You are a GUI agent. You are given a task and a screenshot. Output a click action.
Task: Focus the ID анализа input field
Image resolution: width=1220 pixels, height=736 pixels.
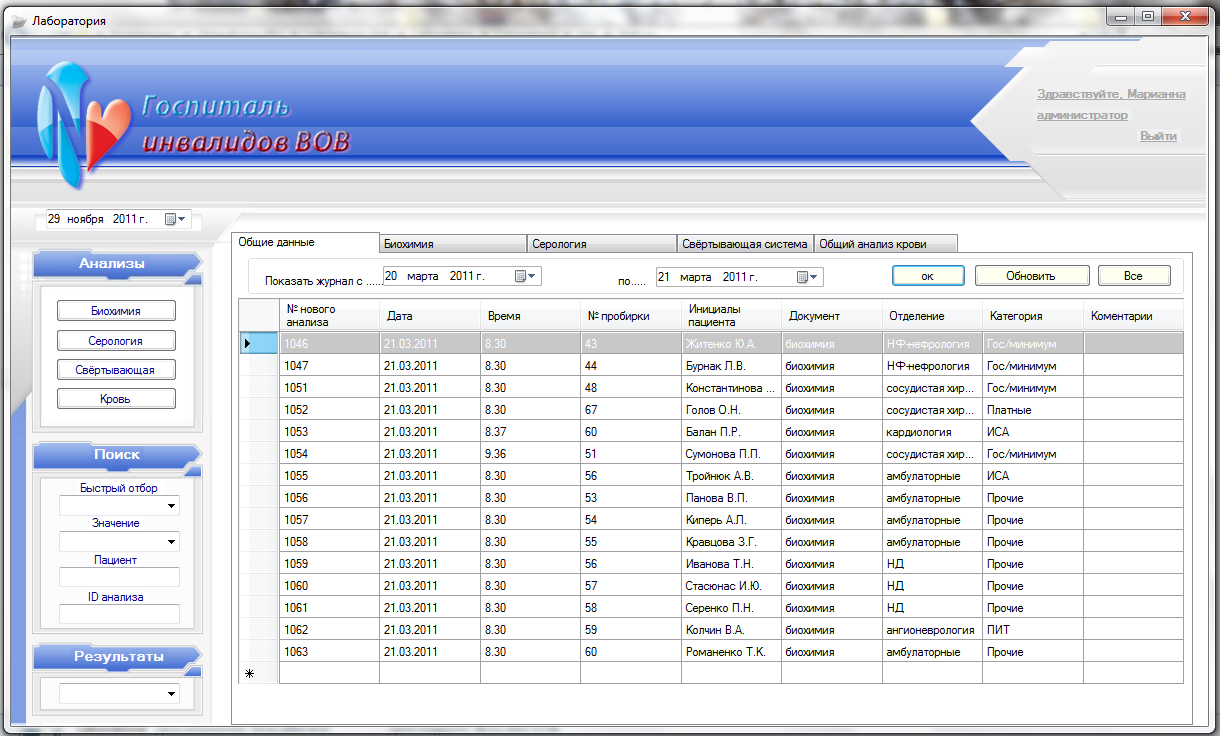(119, 614)
